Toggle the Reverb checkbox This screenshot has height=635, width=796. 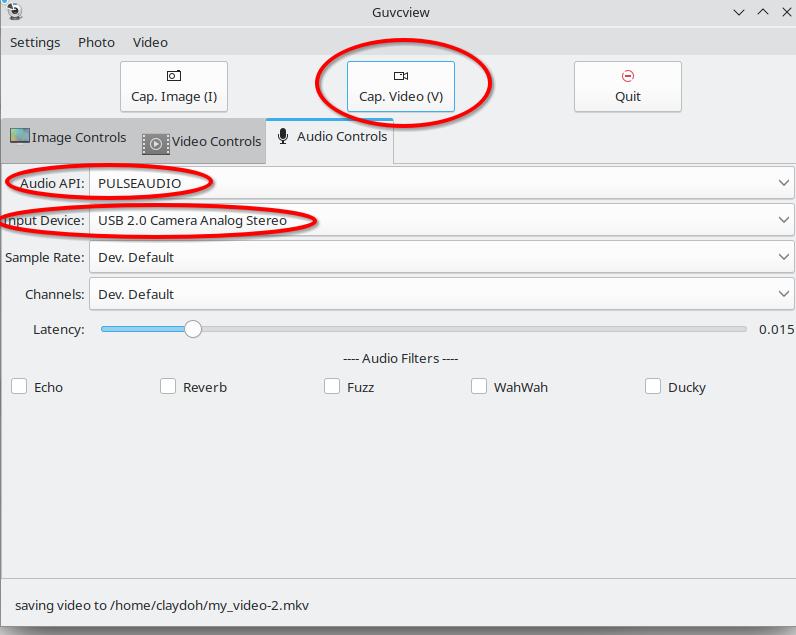pyautogui.click(x=168, y=387)
